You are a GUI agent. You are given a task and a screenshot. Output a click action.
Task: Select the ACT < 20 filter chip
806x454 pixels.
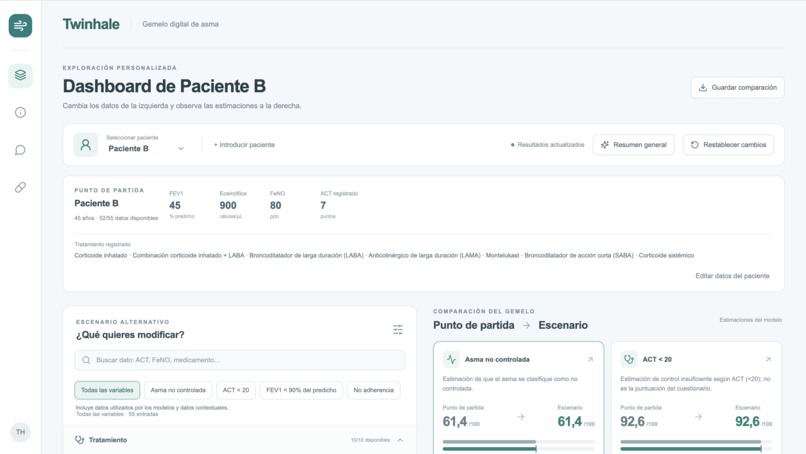click(235, 390)
